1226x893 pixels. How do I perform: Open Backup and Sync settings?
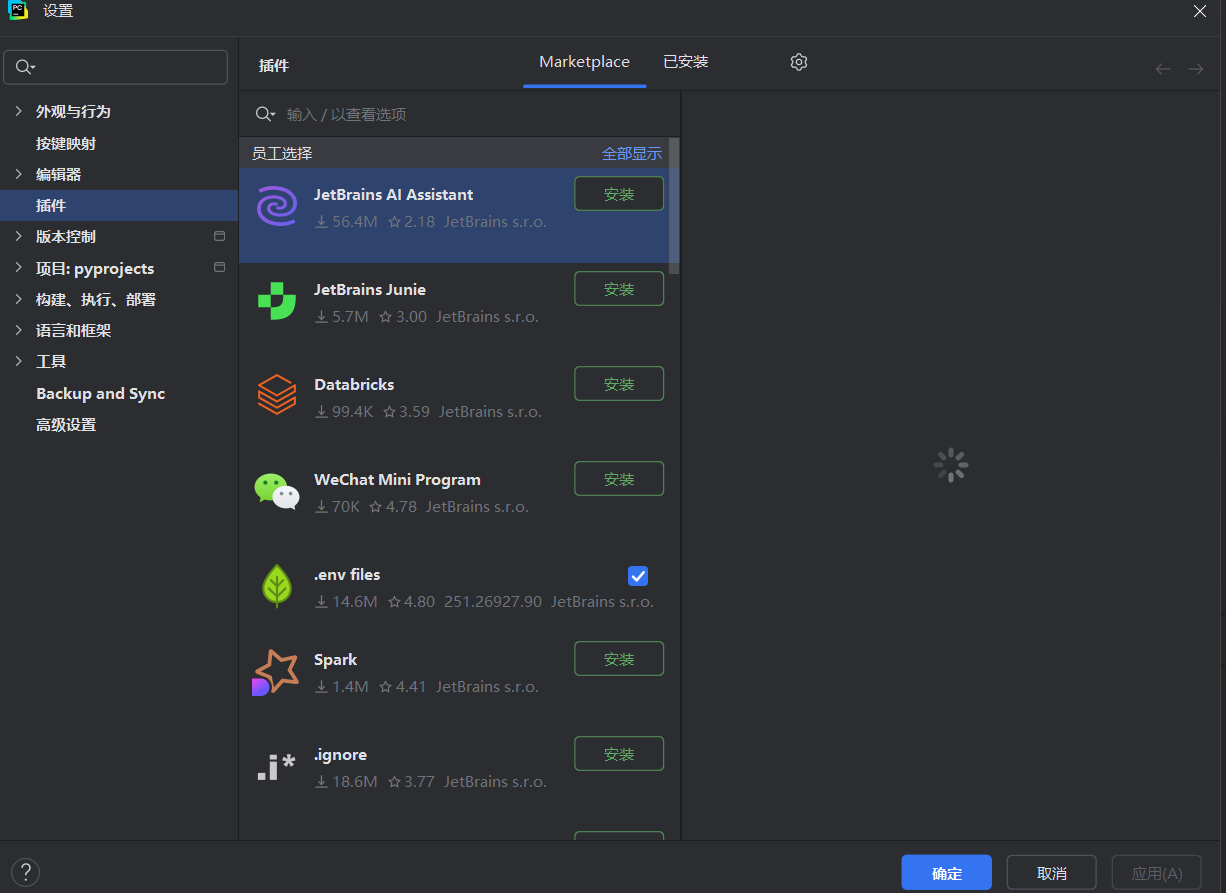pyautogui.click(x=101, y=393)
